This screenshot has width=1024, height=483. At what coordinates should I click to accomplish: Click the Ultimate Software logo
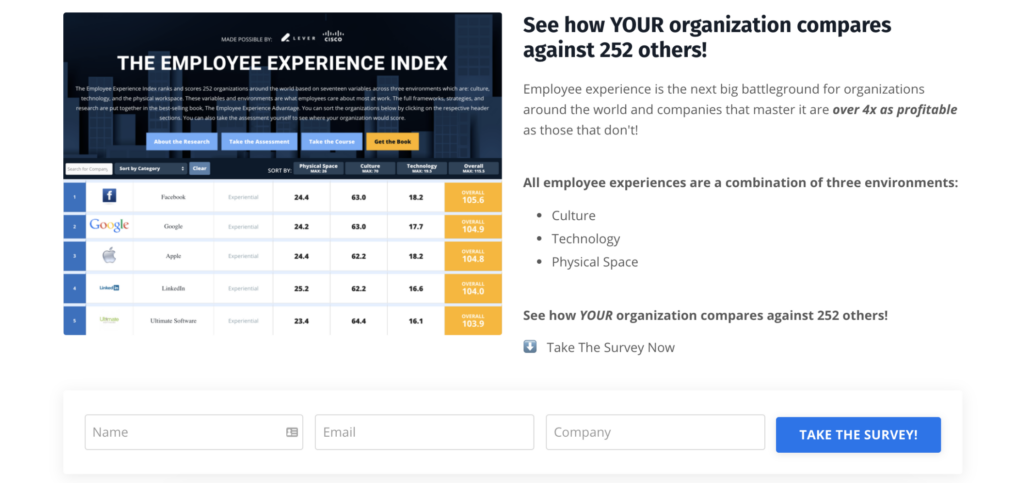click(x=109, y=320)
